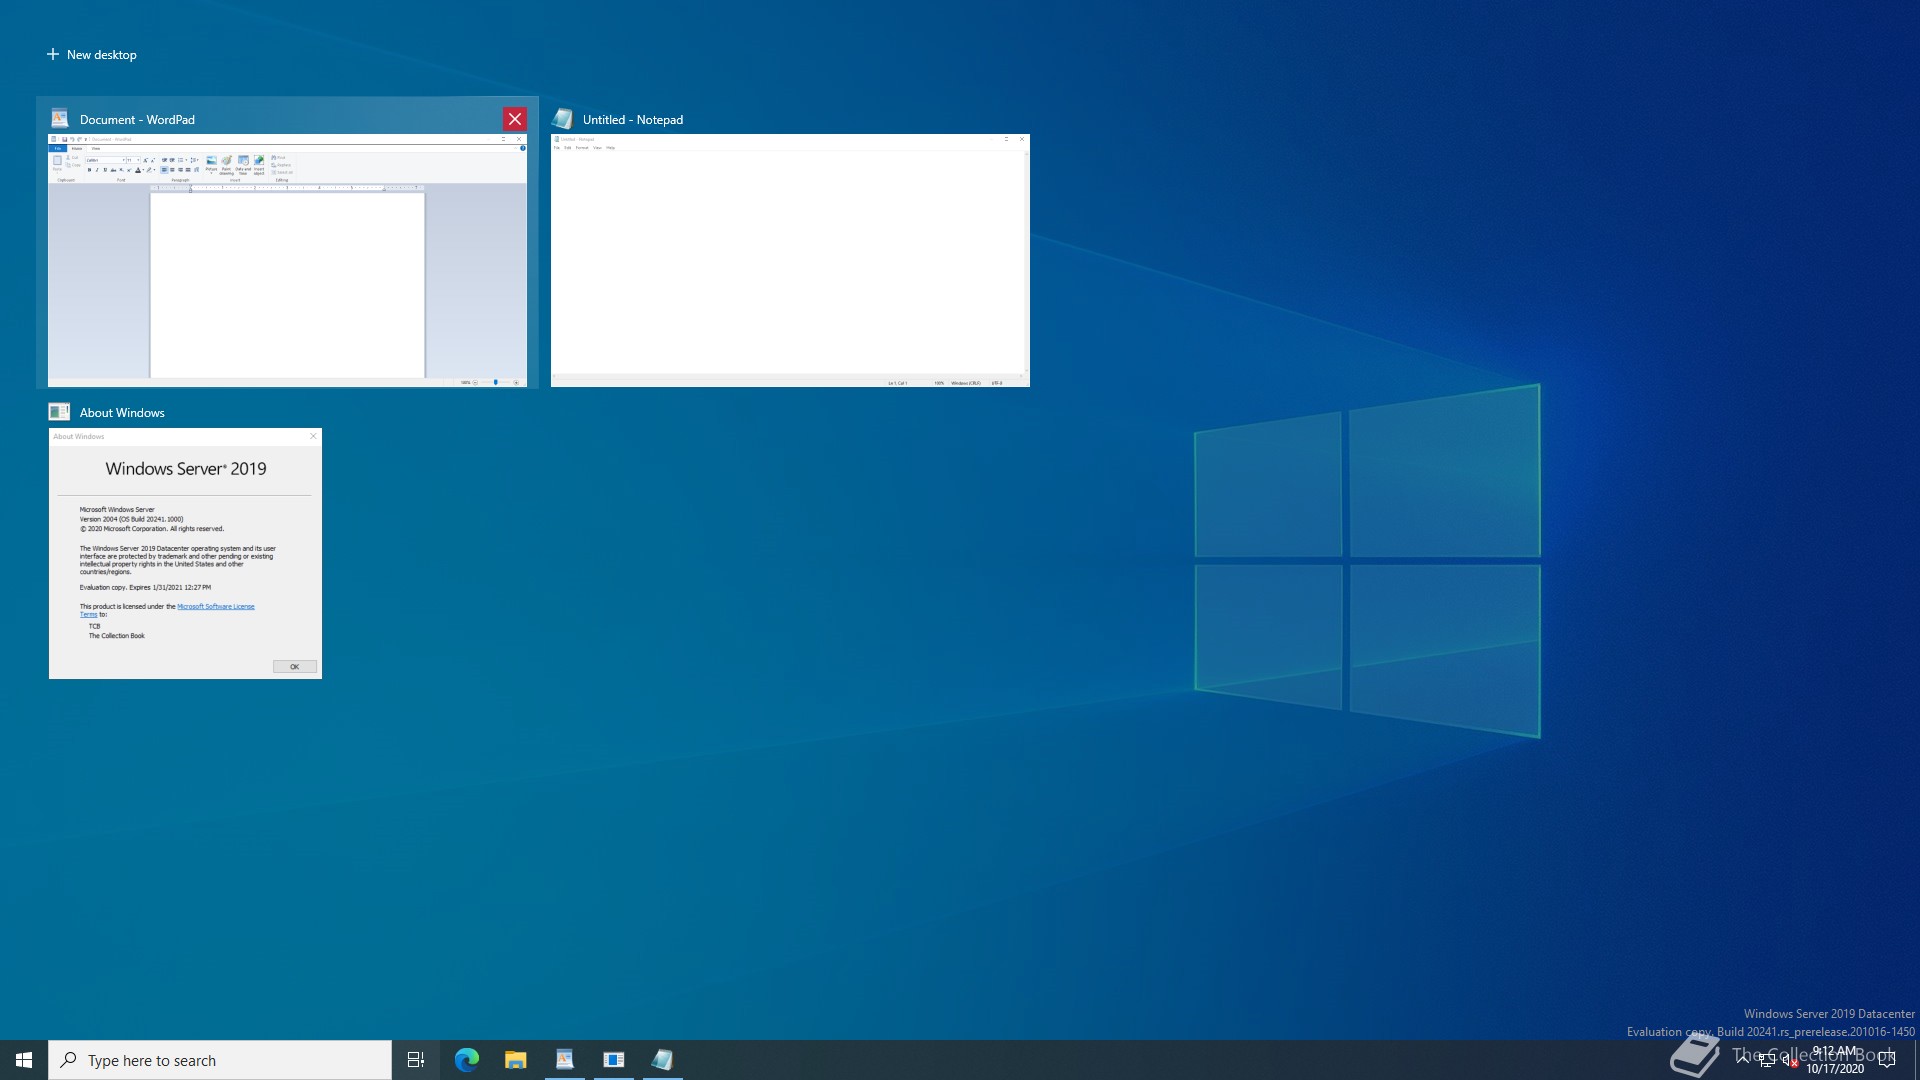1920x1080 pixels.
Task: Click the 'Document - WordPad' title text
Action: pos(137,119)
